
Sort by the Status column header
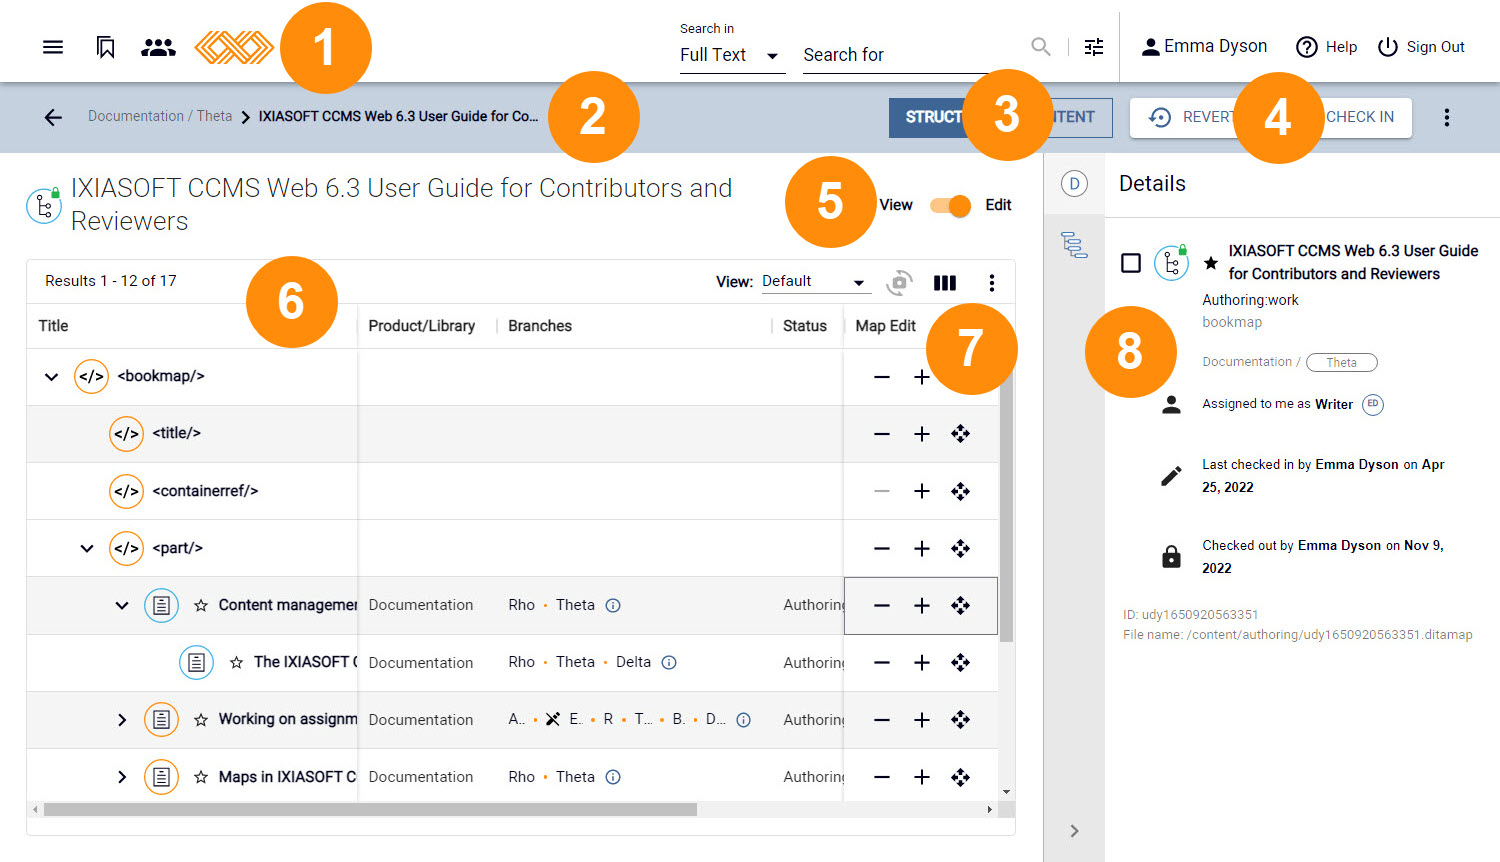click(805, 326)
